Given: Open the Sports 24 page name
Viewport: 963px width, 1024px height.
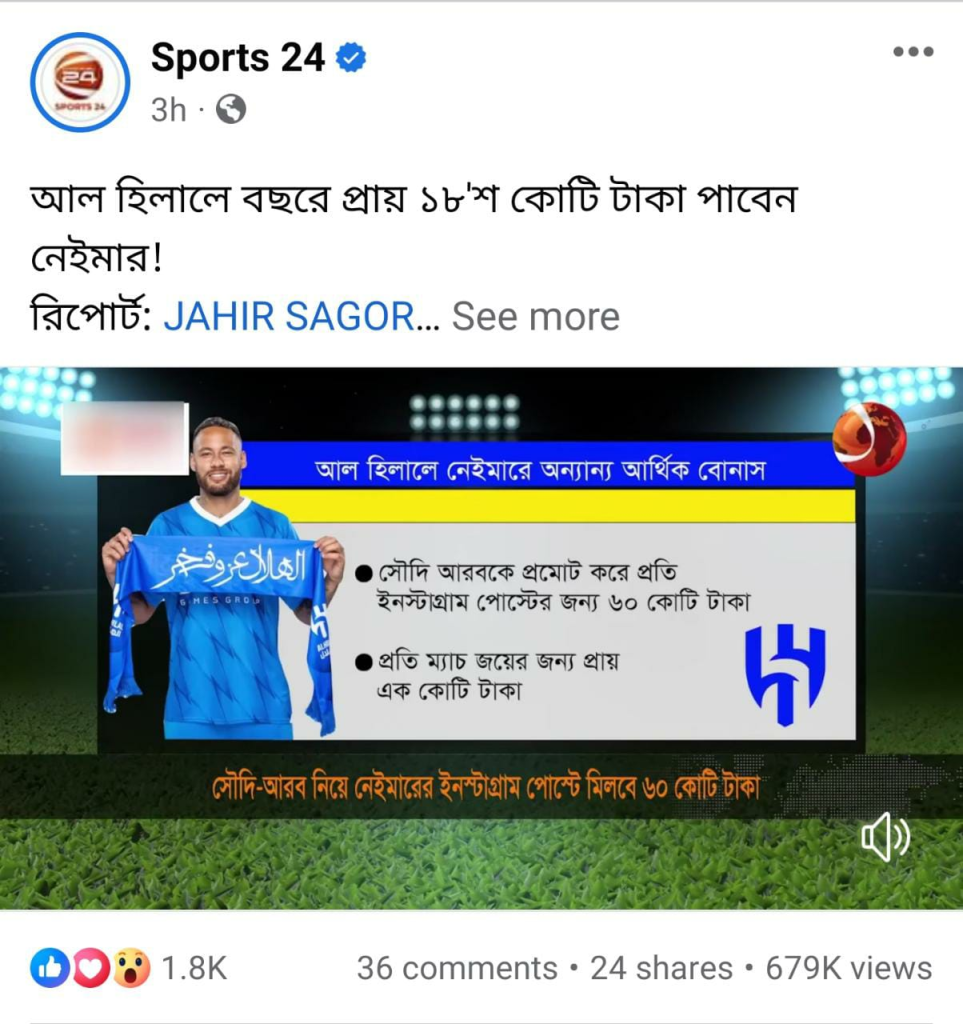Looking at the screenshot, I should tap(238, 57).
